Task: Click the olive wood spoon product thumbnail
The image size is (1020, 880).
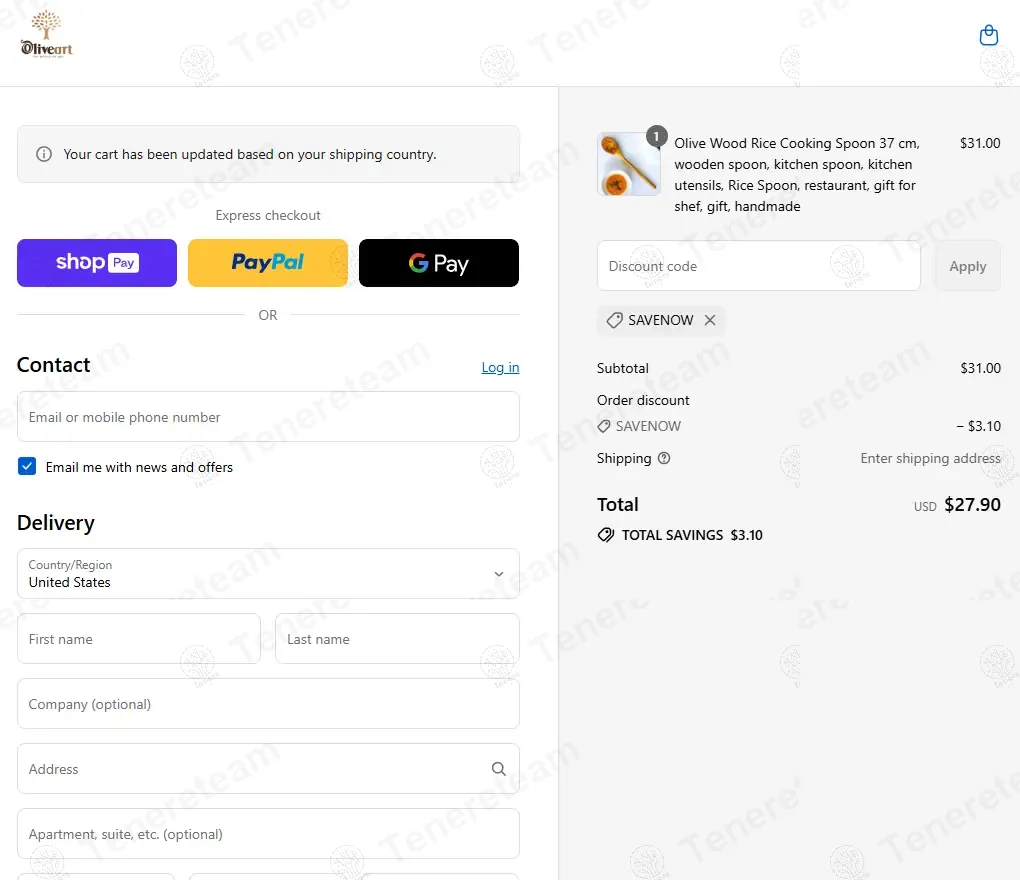Action: click(629, 164)
